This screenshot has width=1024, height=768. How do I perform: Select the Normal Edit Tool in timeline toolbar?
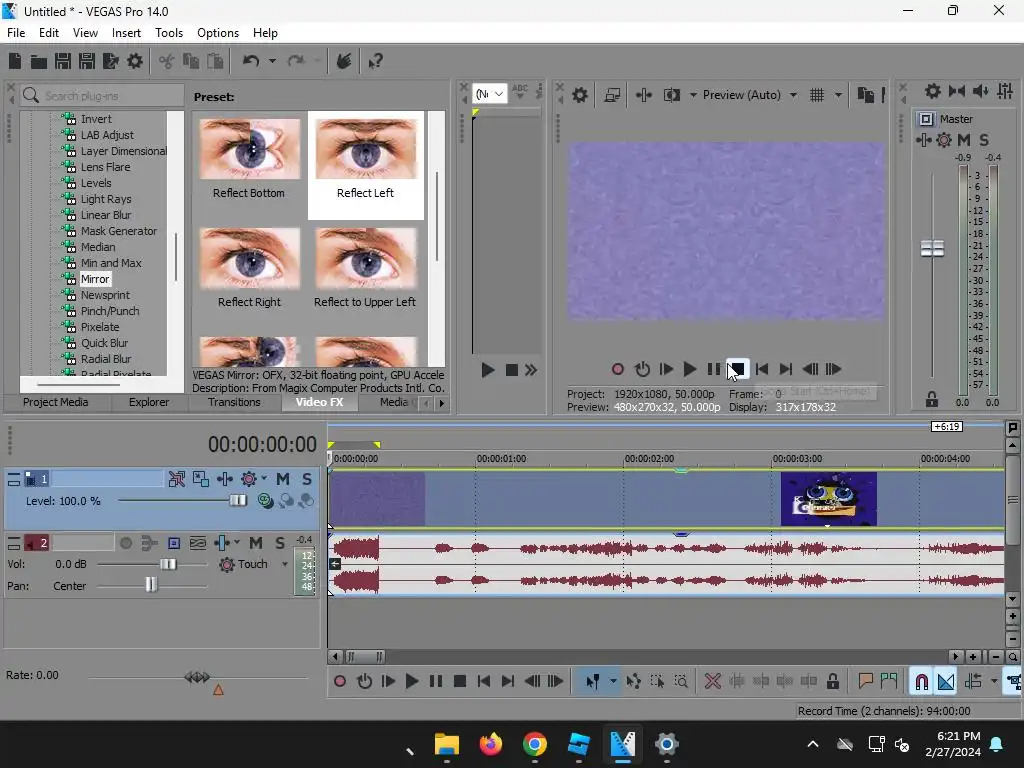(592, 682)
